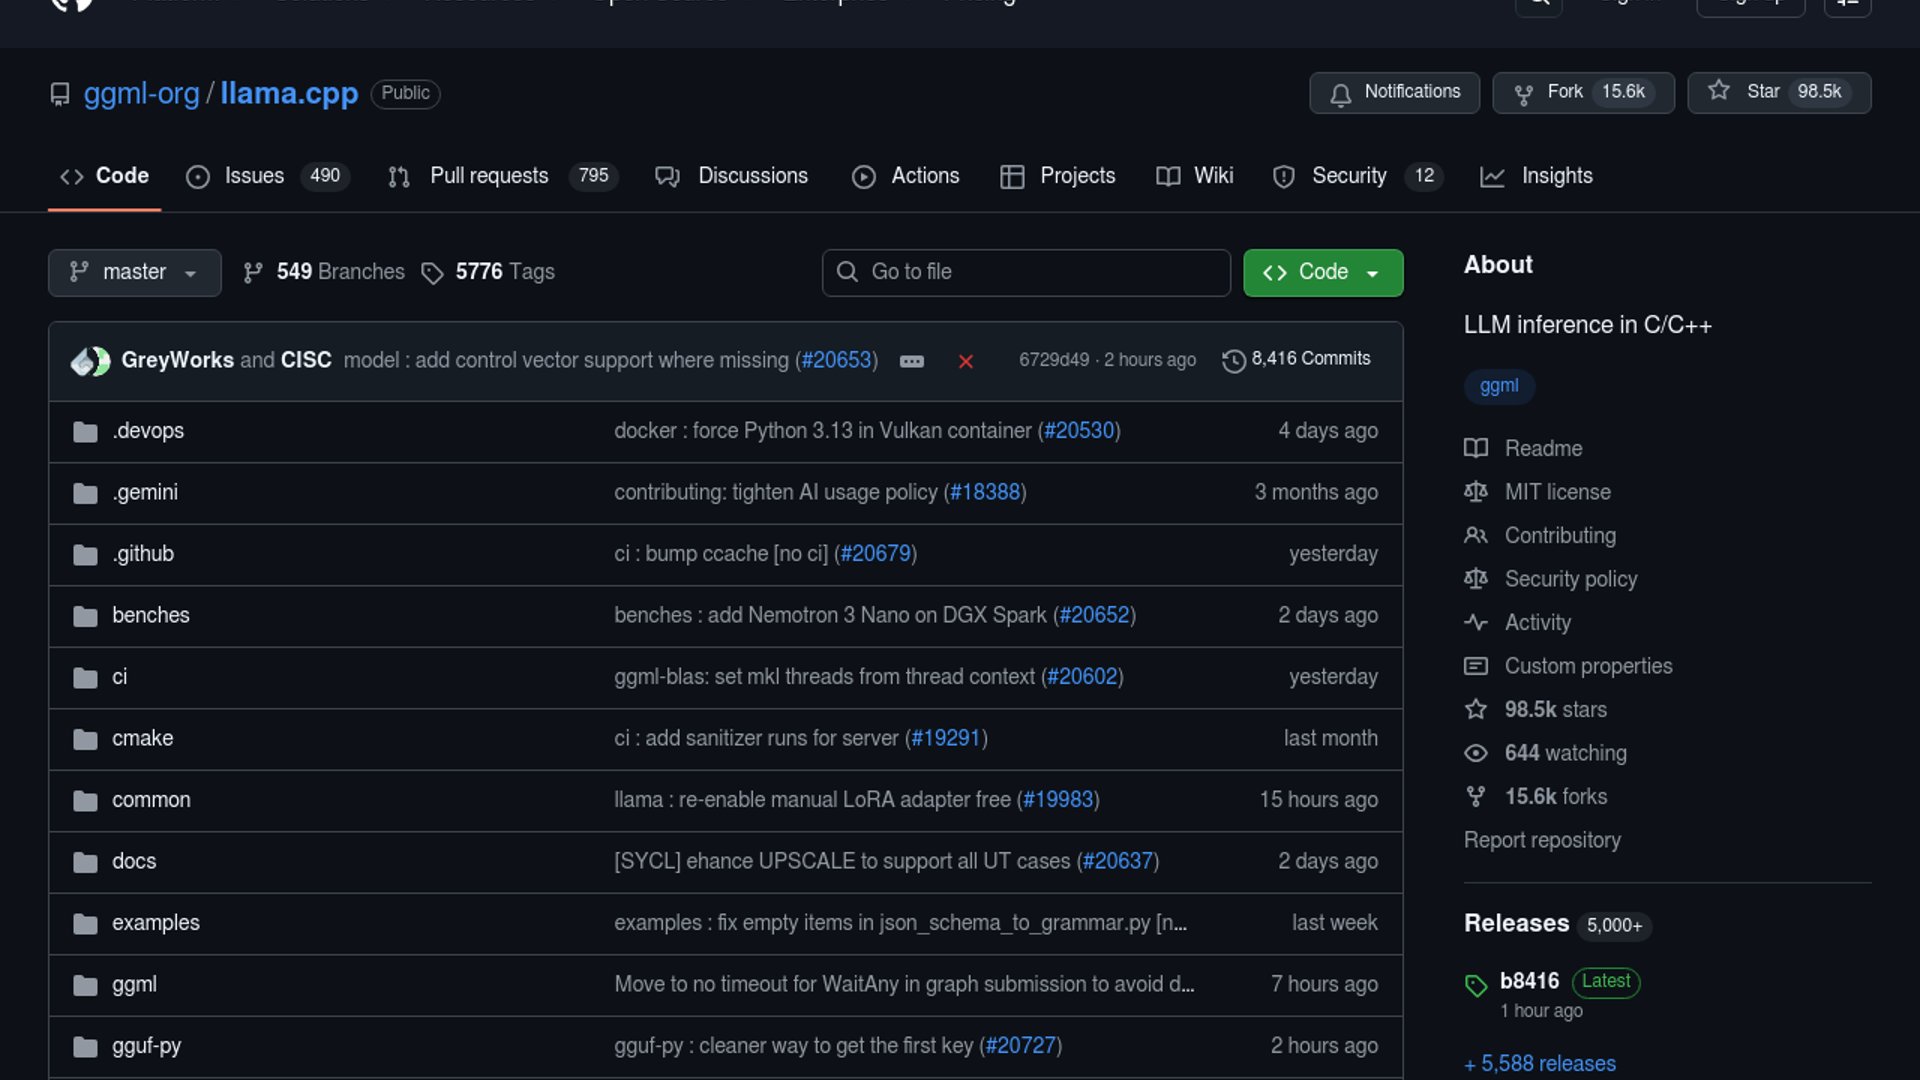
Task: View the 5776 Tags
Action: pos(488,272)
